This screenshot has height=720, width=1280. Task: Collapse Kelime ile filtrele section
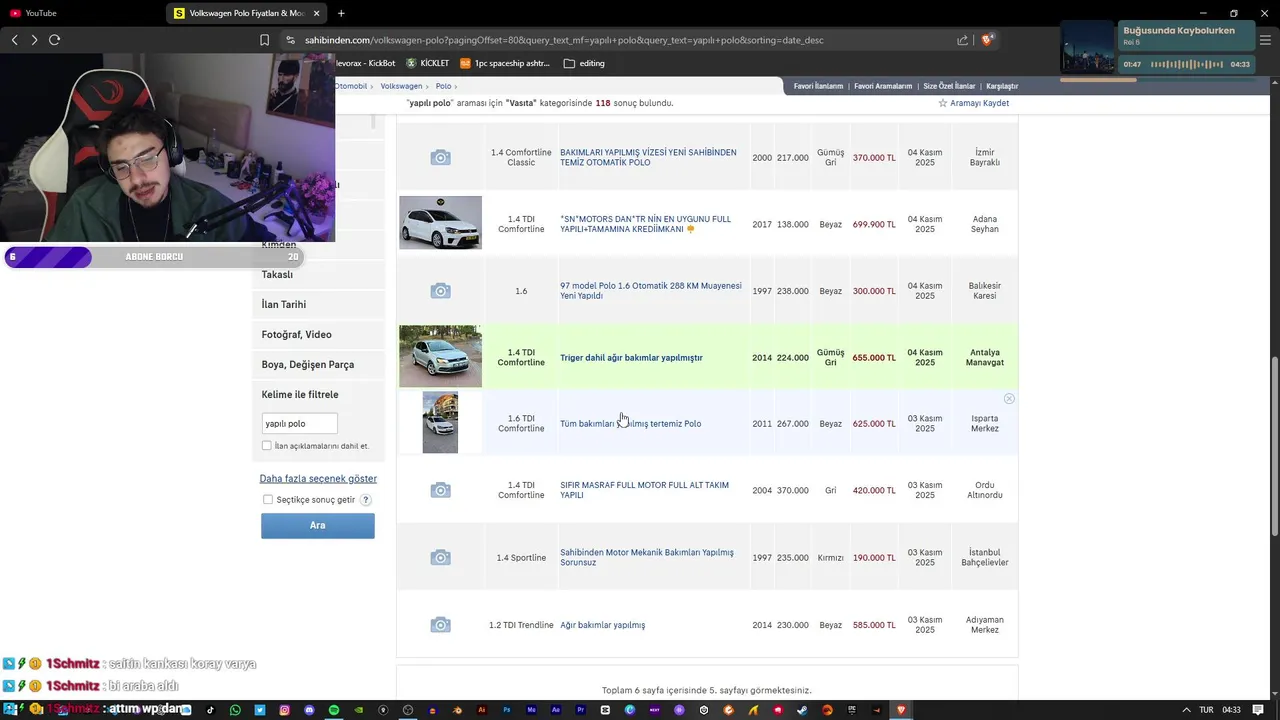pos(300,395)
